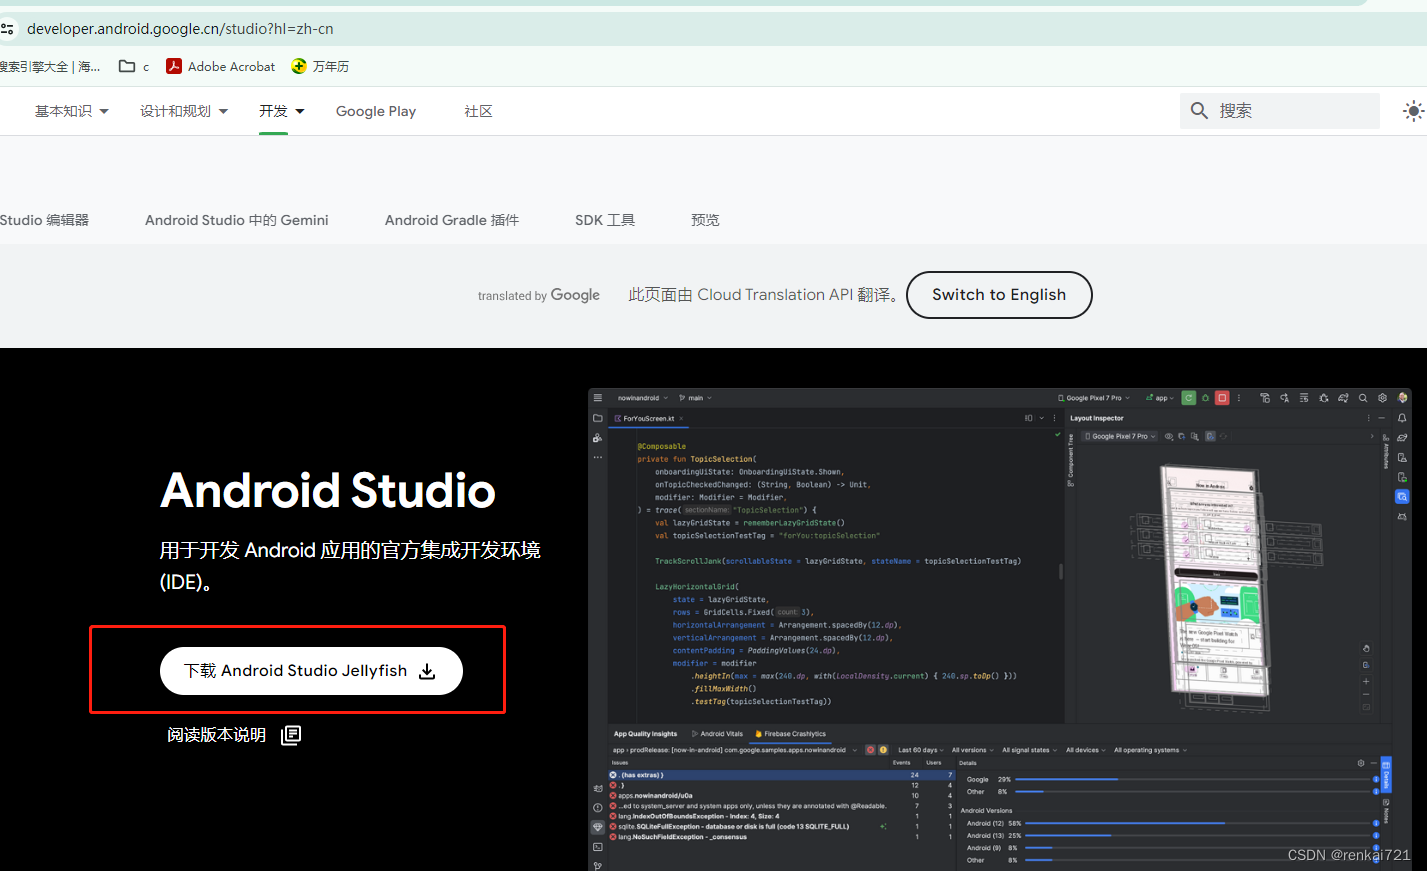Click the release notes document icon
This screenshot has width=1427, height=871.
click(291, 735)
